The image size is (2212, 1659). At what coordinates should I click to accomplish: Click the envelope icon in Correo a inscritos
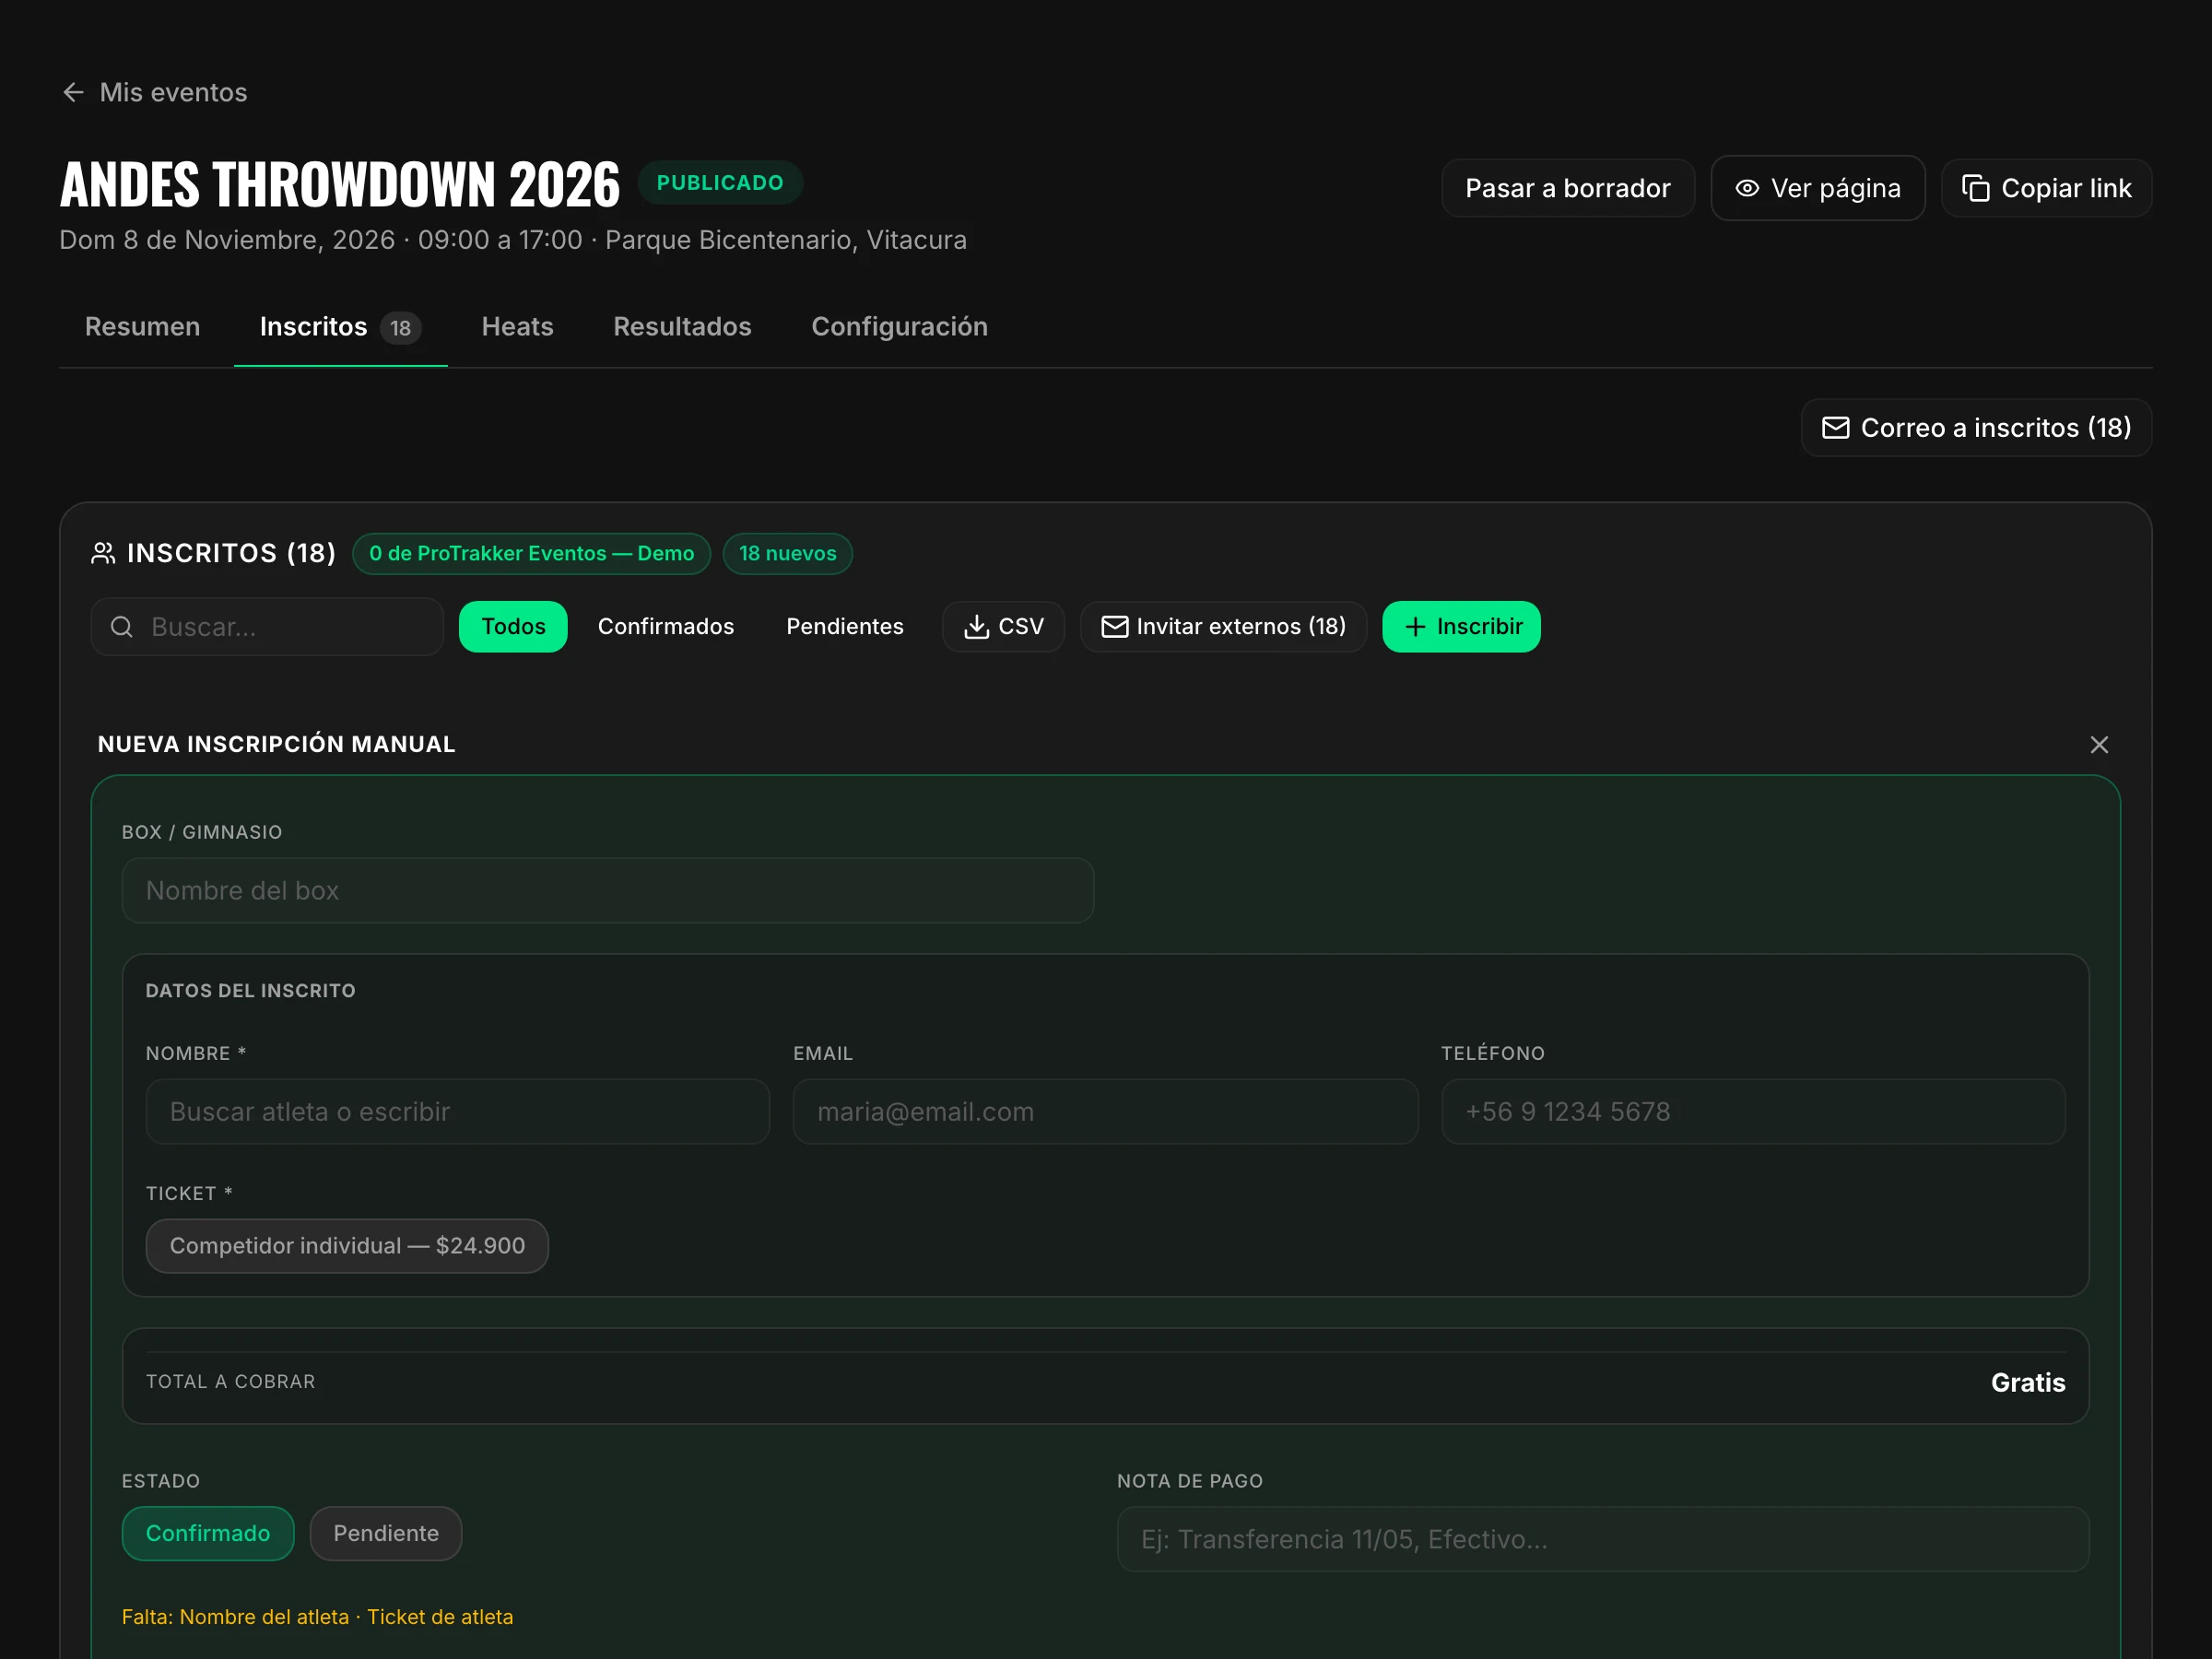(1835, 428)
